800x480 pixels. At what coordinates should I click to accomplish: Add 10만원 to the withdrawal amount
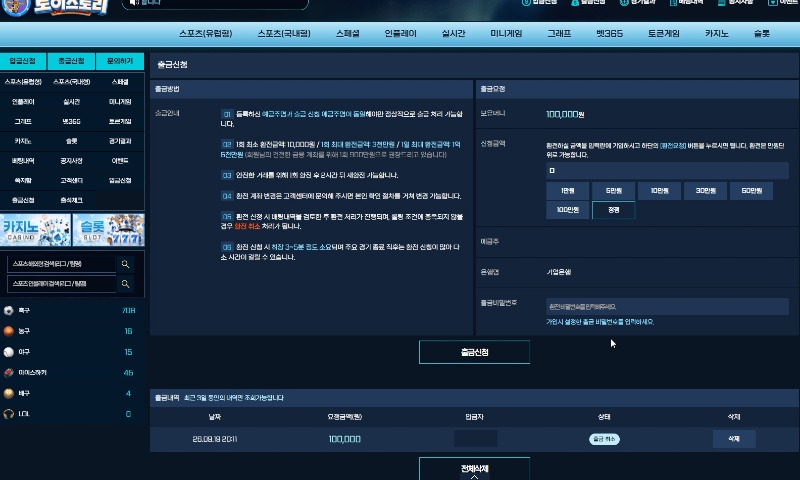pyautogui.click(x=660, y=191)
